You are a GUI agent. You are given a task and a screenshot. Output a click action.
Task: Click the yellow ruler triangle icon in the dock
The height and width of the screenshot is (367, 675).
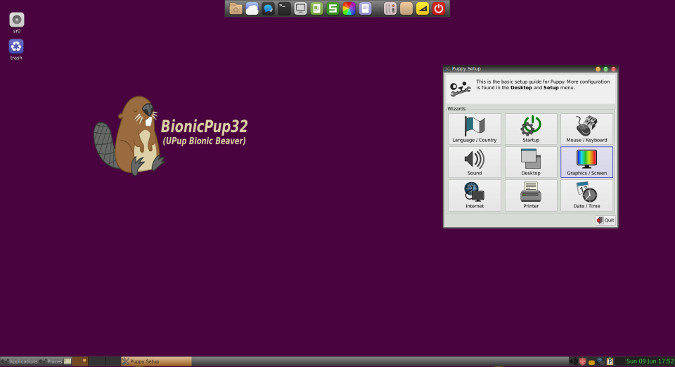tap(422, 9)
